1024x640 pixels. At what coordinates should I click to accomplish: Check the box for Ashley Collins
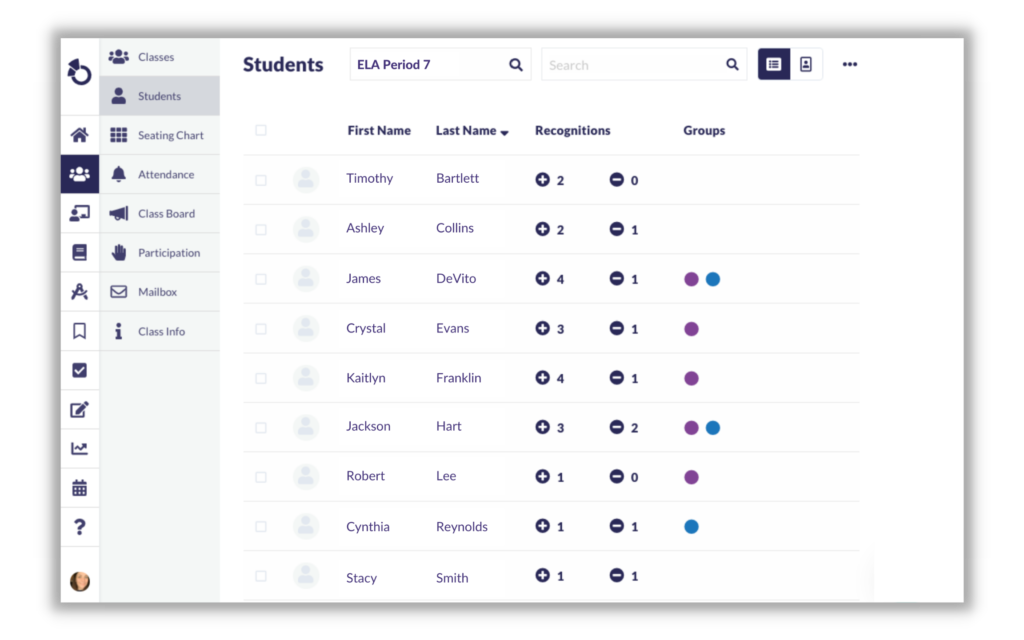261,230
